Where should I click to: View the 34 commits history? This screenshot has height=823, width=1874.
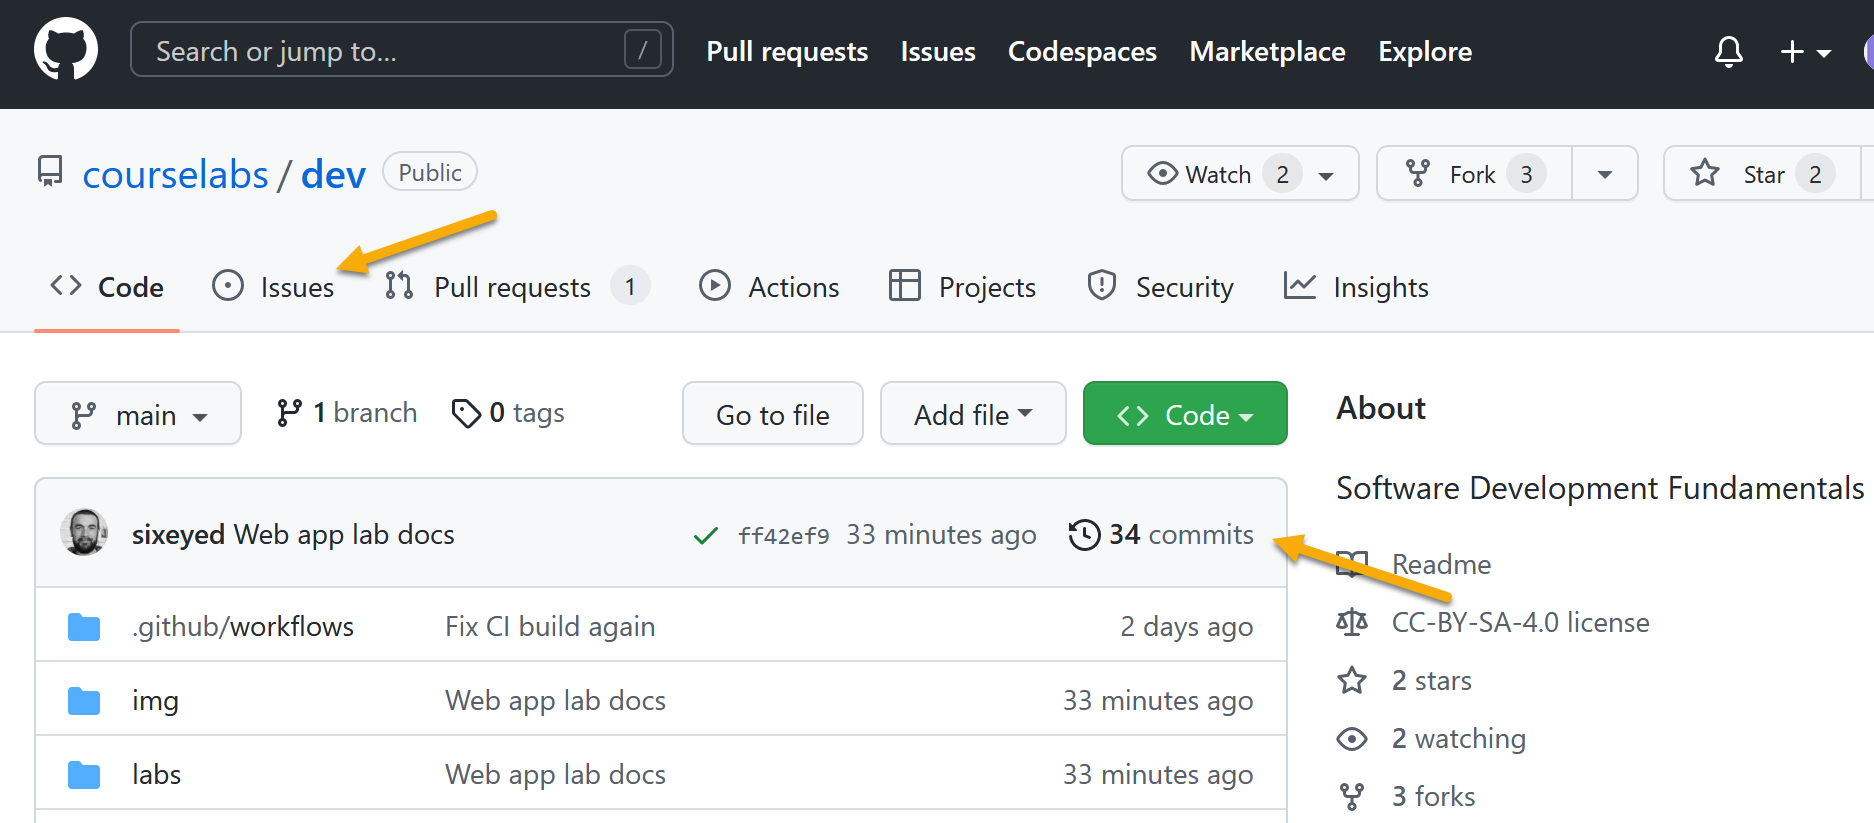pos(1161,535)
